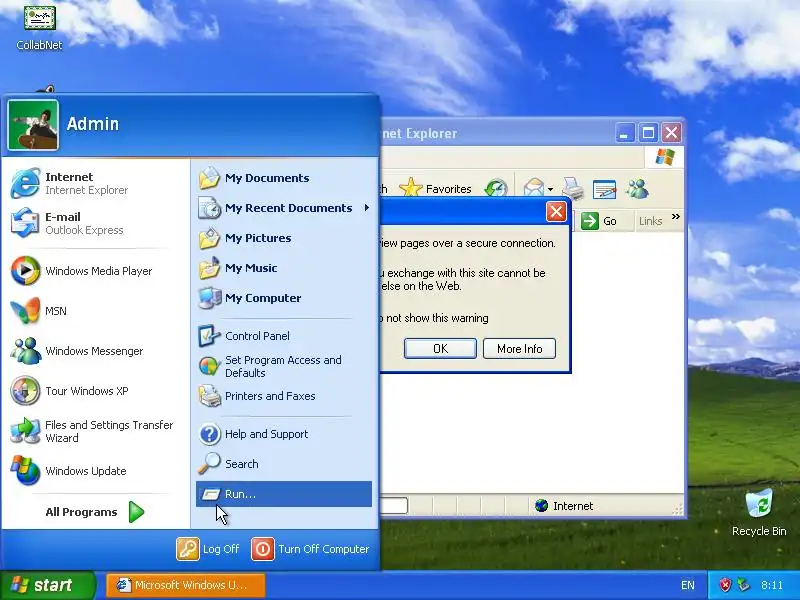This screenshot has width=800, height=600.
Task: Click EN language indicator on taskbar
Action: [x=687, y=585]
